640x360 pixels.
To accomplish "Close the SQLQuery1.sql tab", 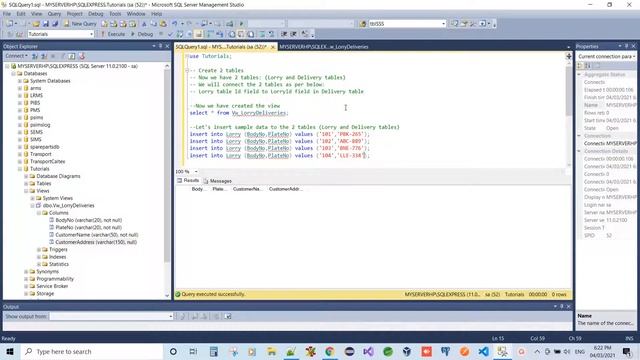I will point(273,47).
